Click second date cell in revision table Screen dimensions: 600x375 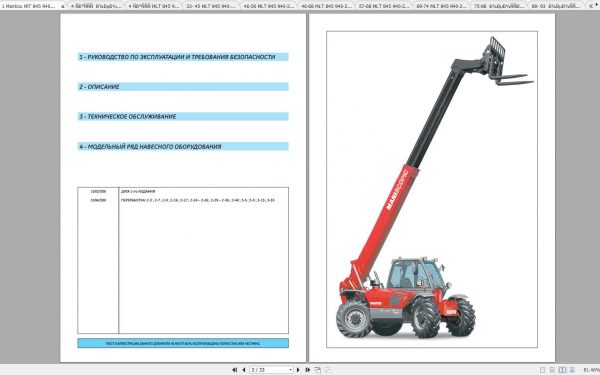(x=98, y=200)
